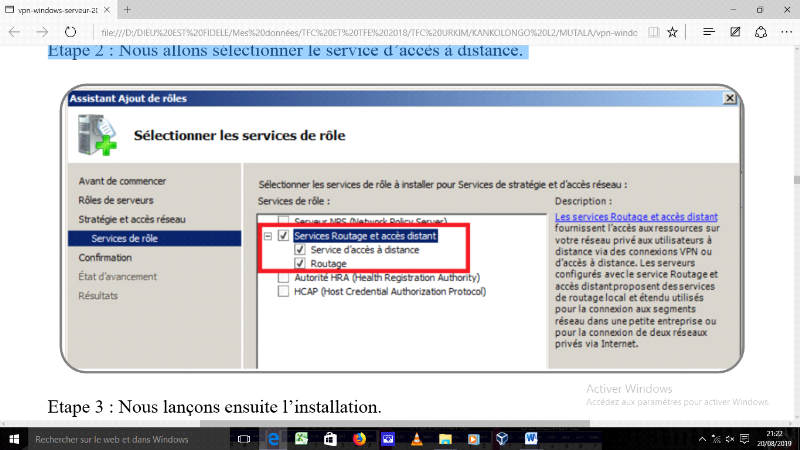Open network status tray icon
Image resolution: width=800 pixels, height=450 pixels.
(716, 439)
